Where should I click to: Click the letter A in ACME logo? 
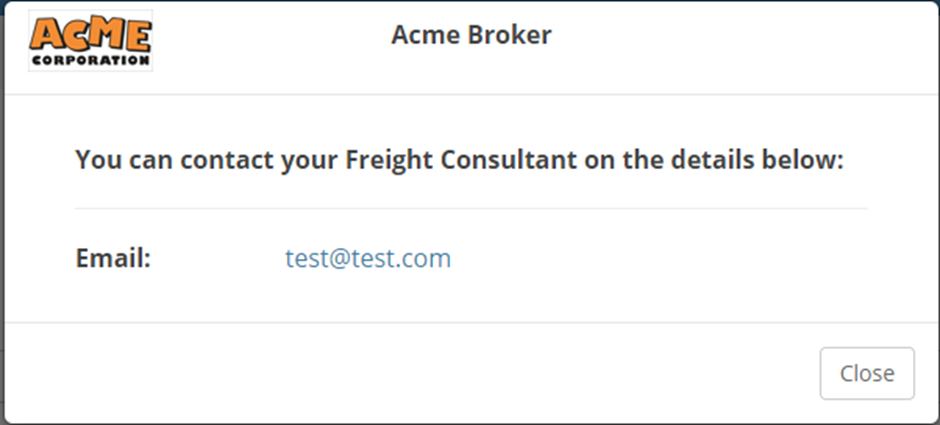46,35
